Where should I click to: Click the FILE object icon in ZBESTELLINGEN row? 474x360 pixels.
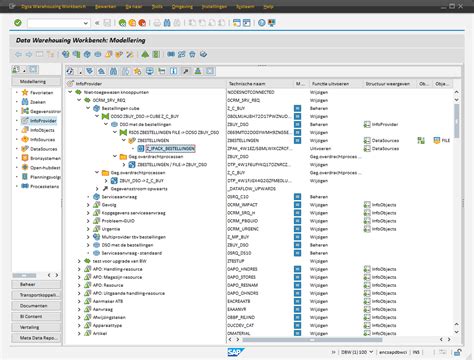tap(437, 140)
